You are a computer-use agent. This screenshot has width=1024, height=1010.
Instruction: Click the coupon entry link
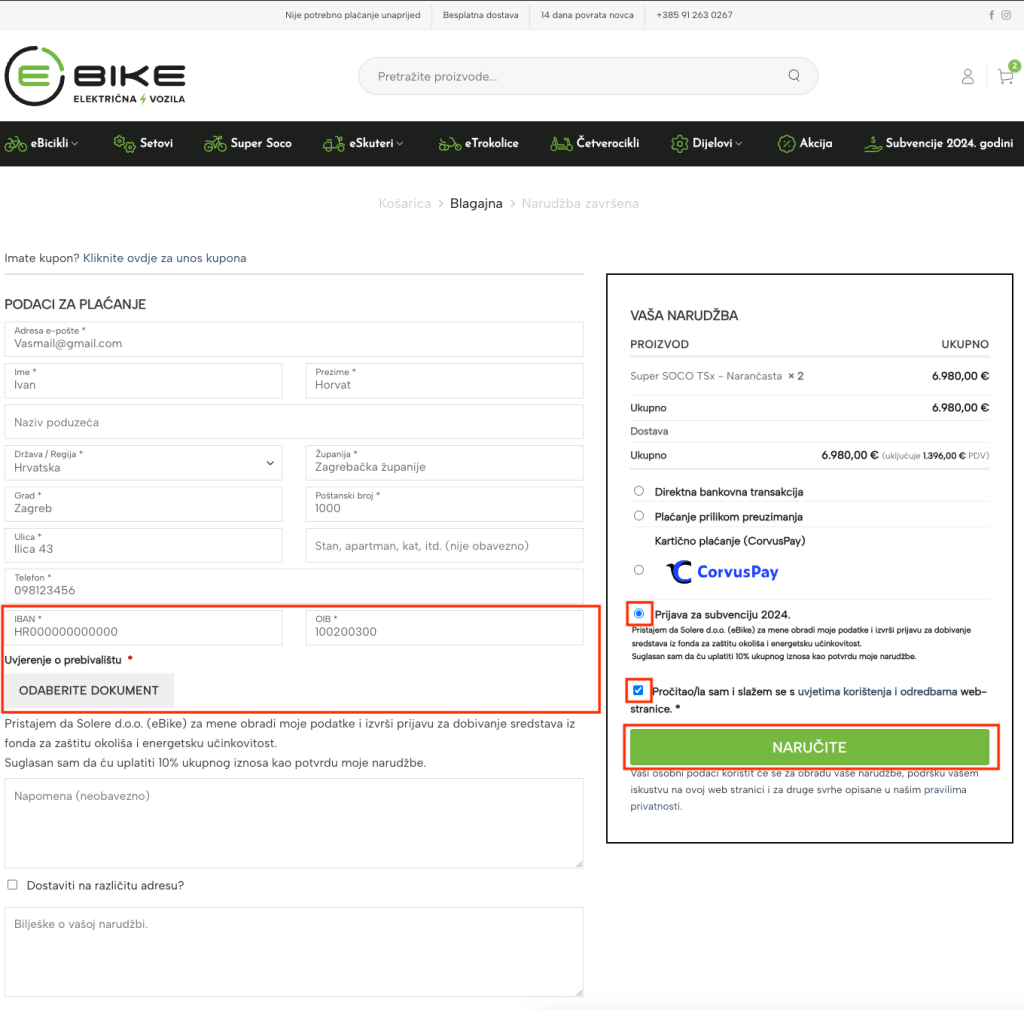click(x=165, y=258)
